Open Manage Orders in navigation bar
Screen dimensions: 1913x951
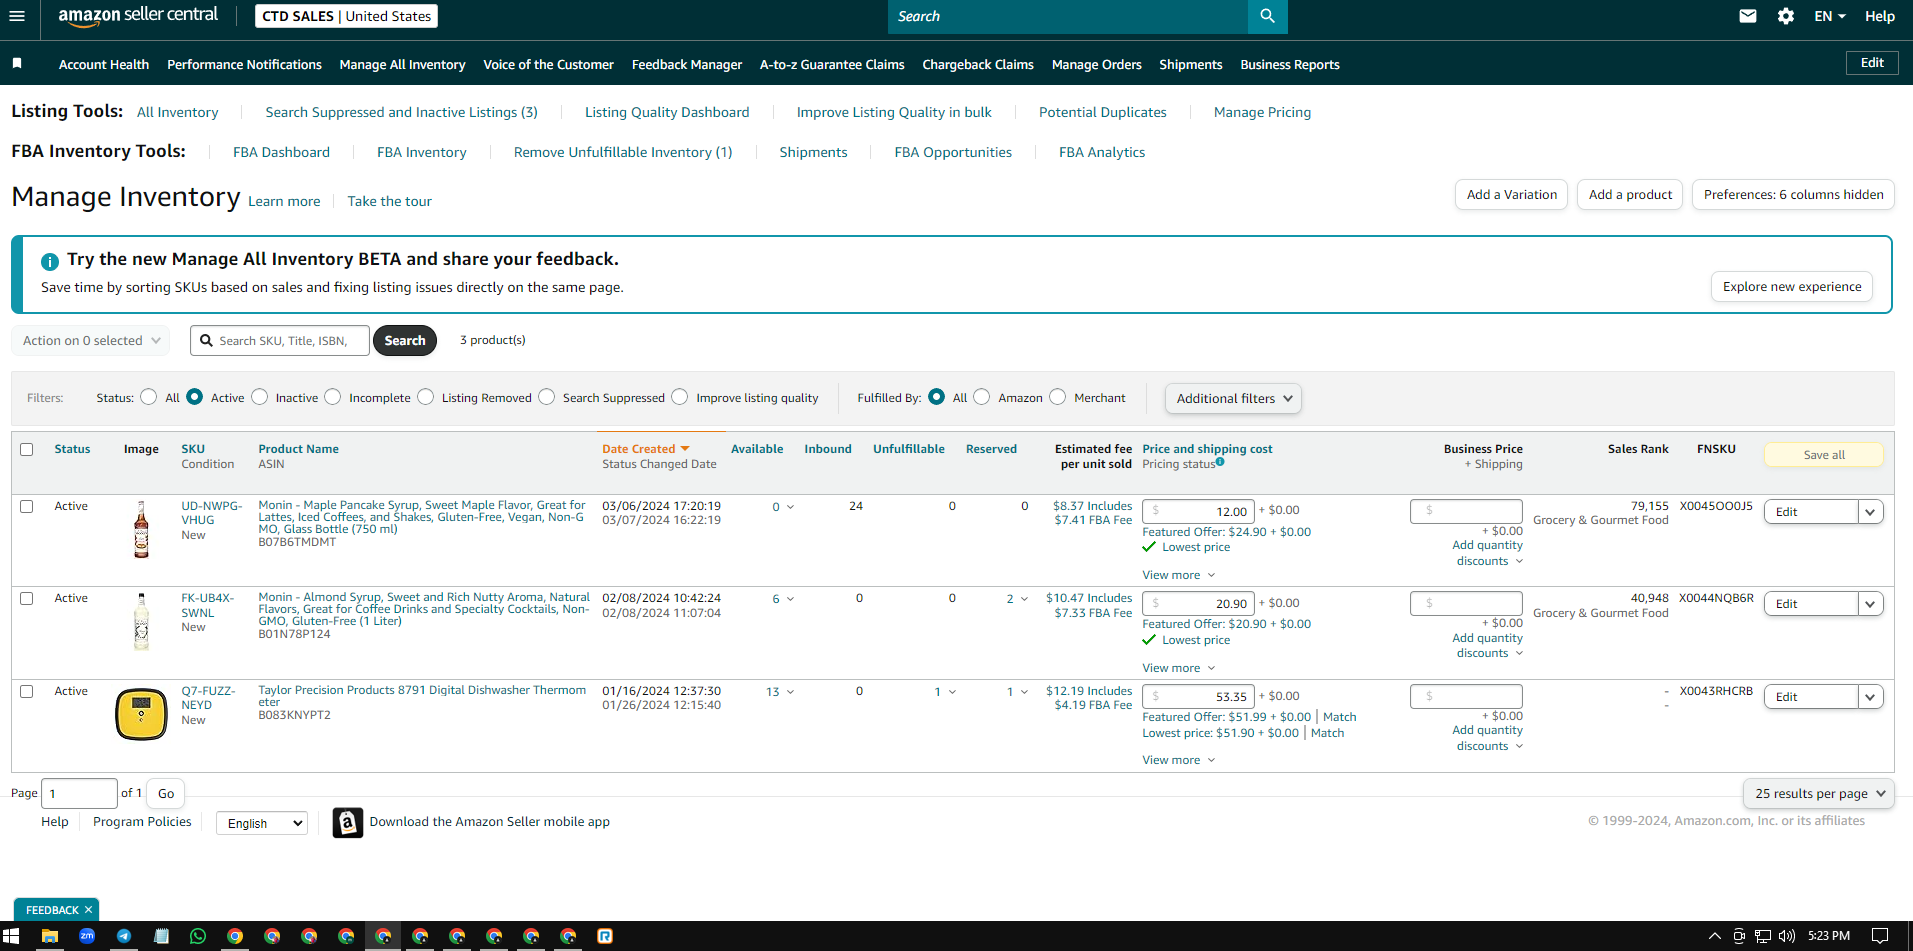[x=1096, y=64]
